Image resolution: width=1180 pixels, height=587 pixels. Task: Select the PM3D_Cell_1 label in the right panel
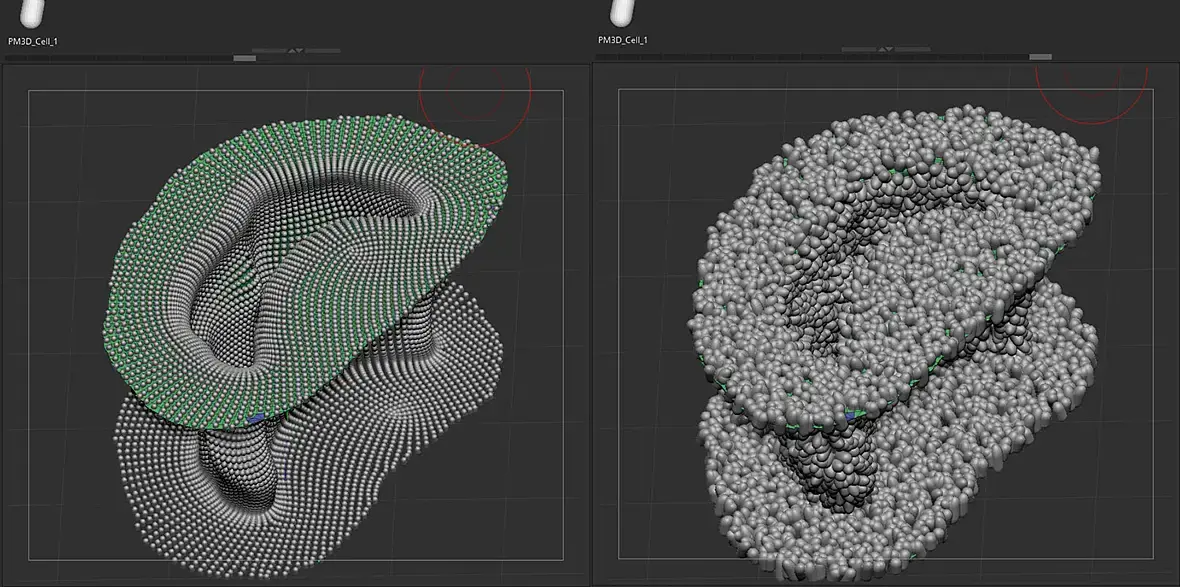tap(622, 41)
